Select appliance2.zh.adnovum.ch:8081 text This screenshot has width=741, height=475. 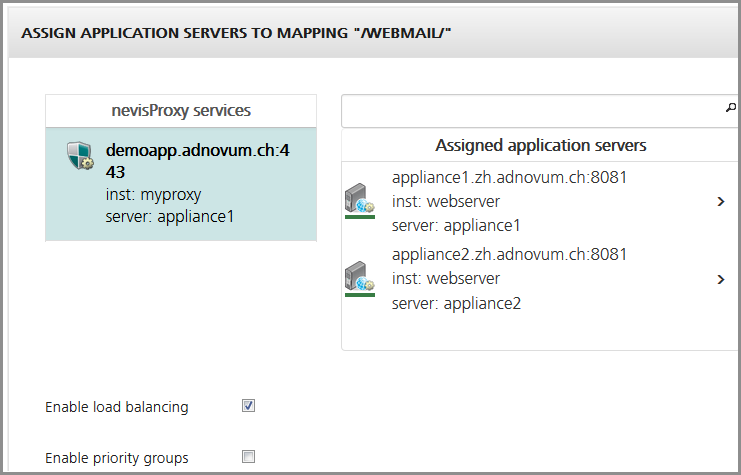pyautogui.click(x=509, y=254)
